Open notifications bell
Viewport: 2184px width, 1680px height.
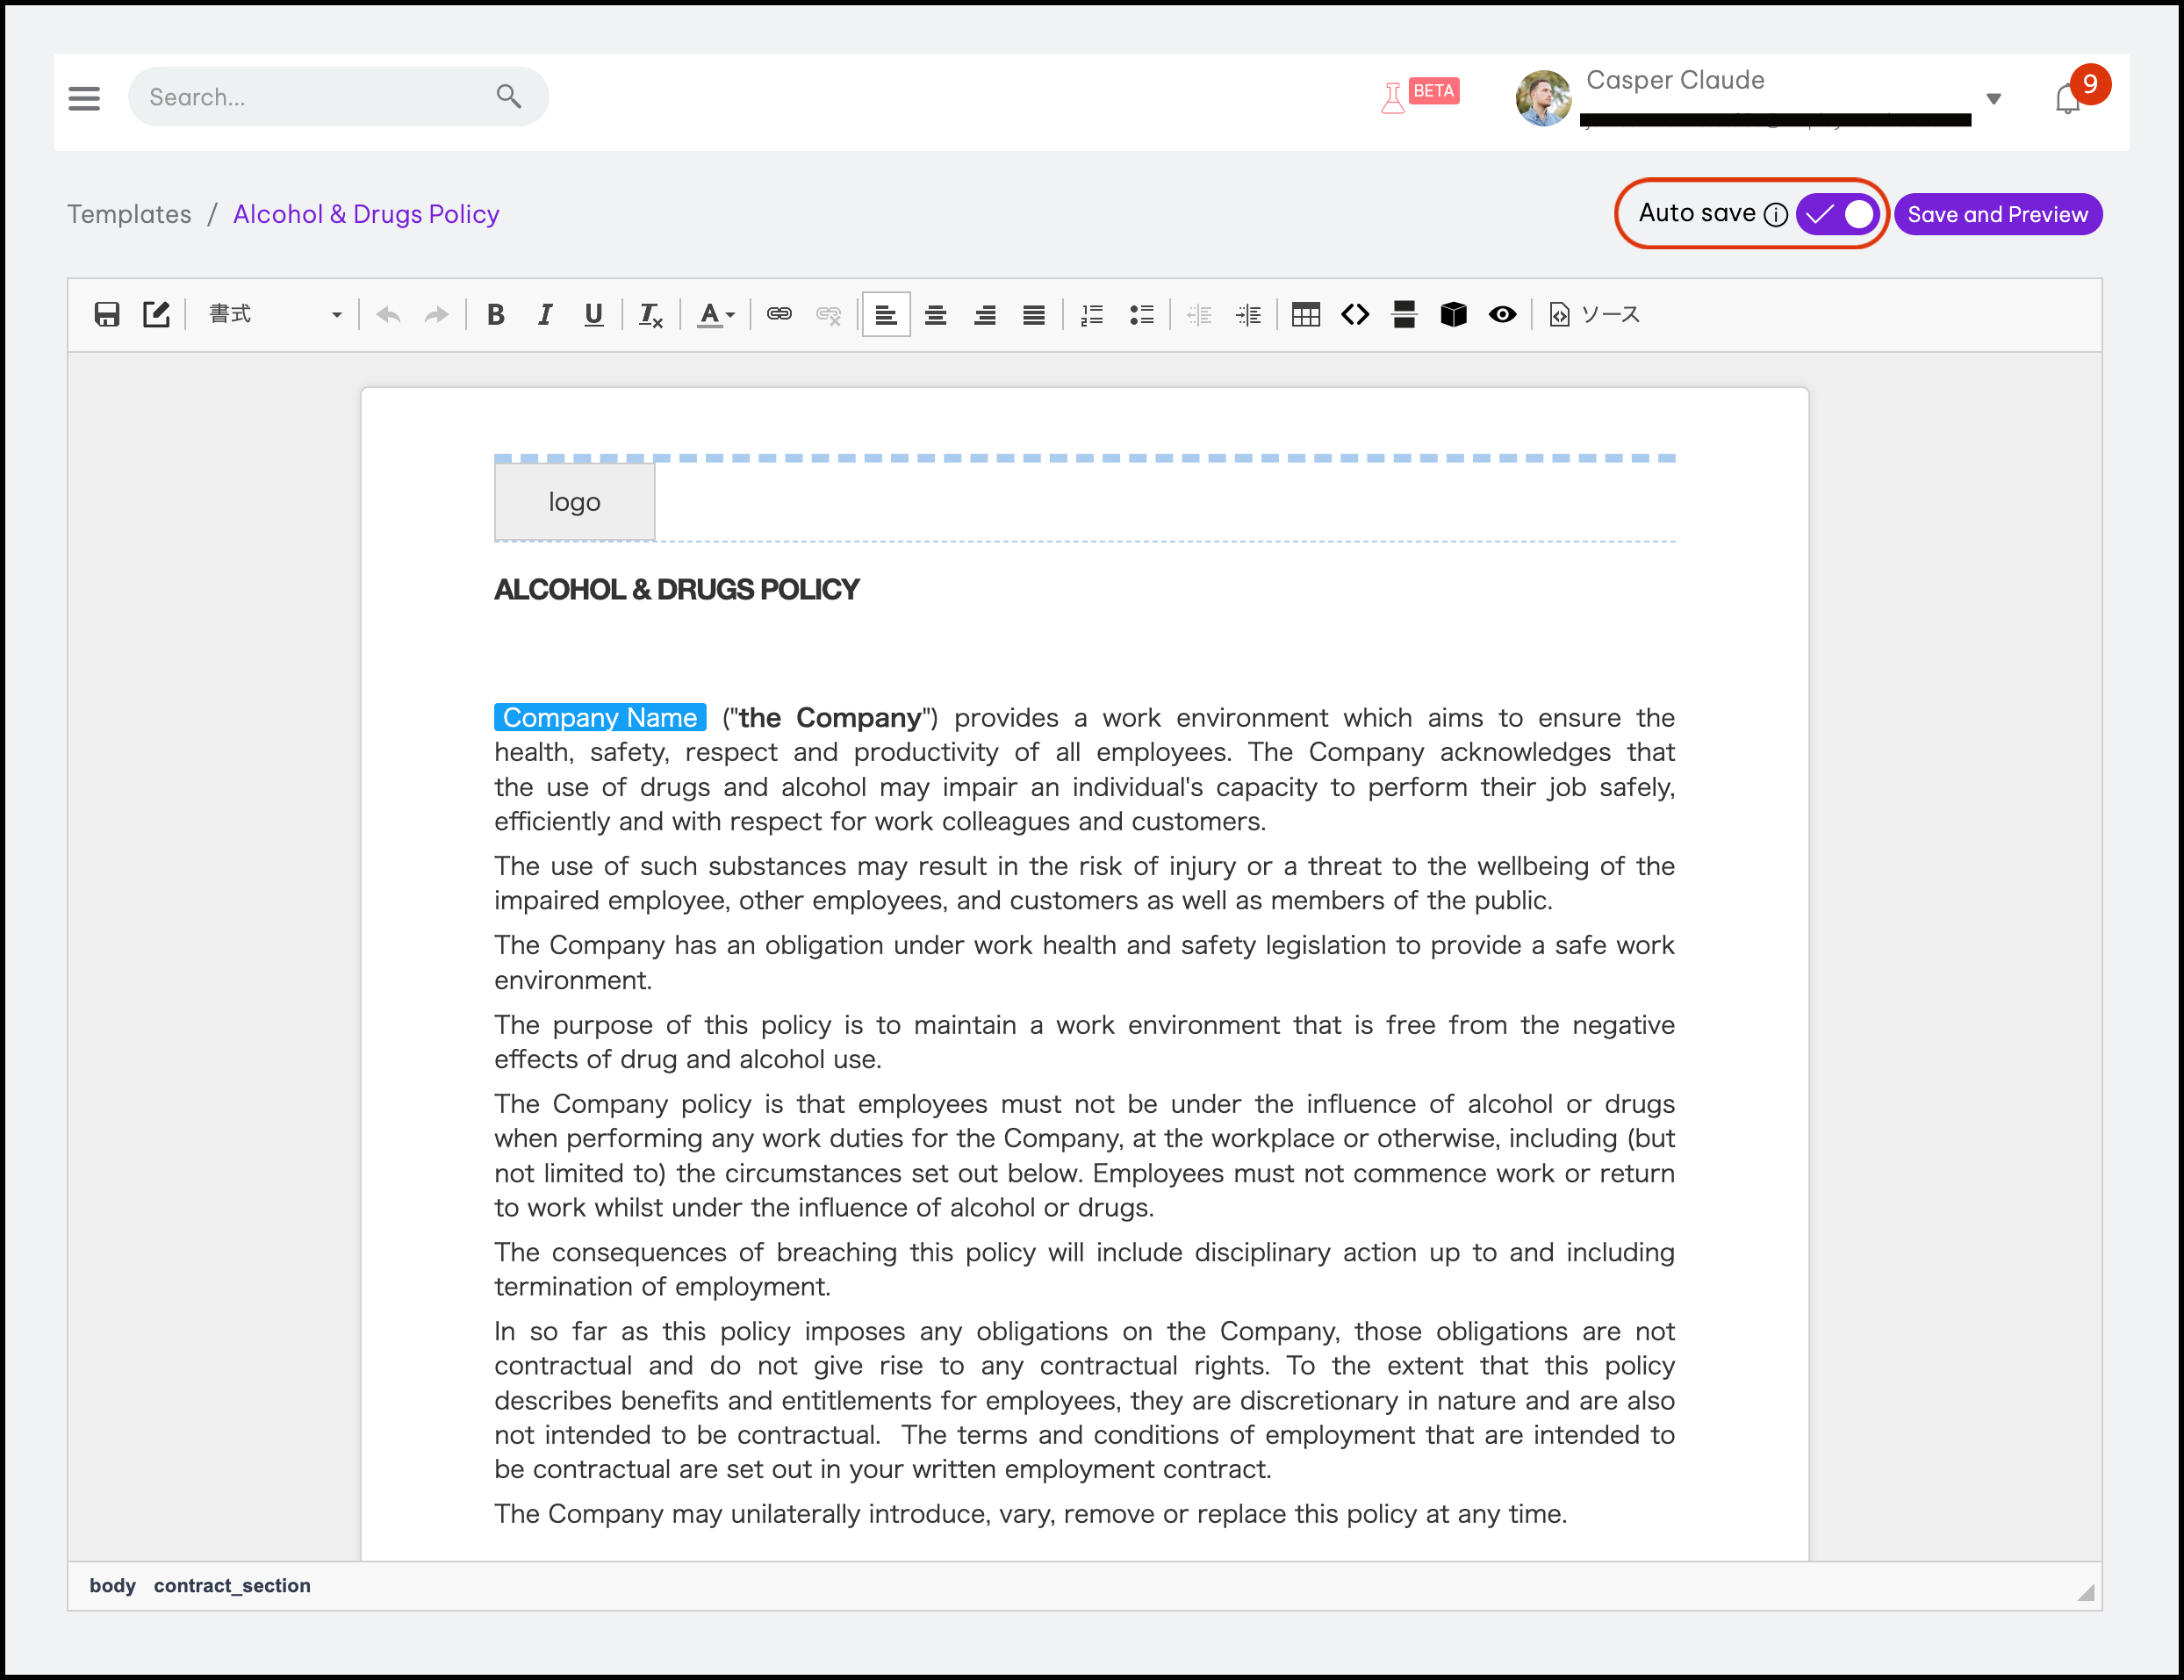[x=2067, y=99]
